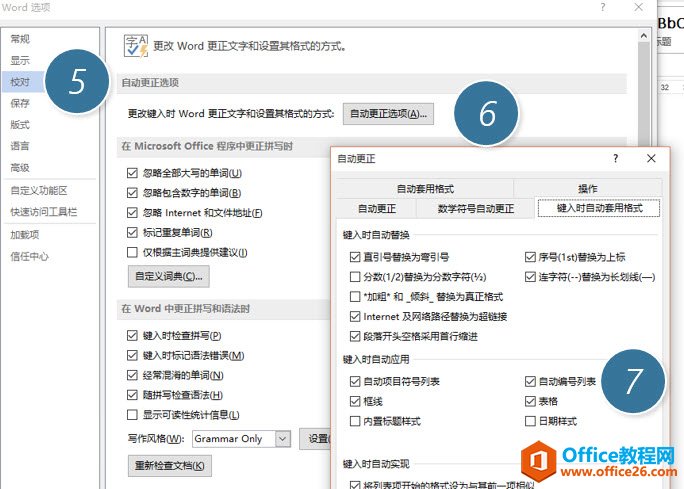This screenshot has height=489, width=684.
Task: Click the help question mark in Word Options title bar
Action: click(x=603, y=7)
